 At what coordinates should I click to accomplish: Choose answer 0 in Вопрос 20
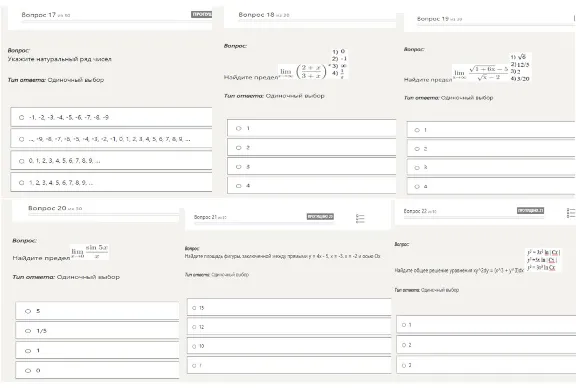(97, 371)
